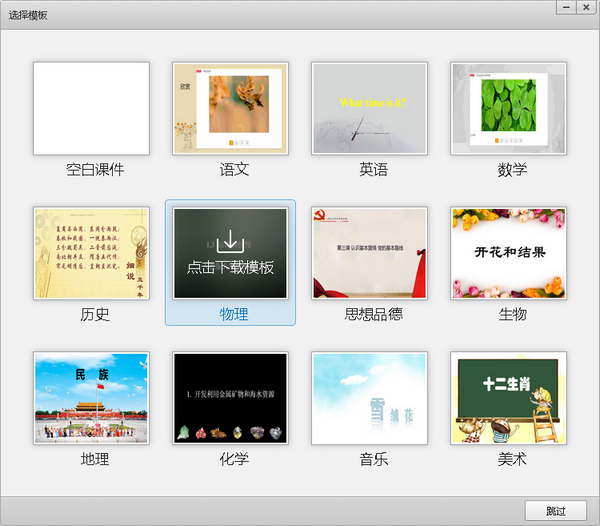The image size is (600, 526).
Task: Click the 思想品德 caption text
Action: pos(373,314)
